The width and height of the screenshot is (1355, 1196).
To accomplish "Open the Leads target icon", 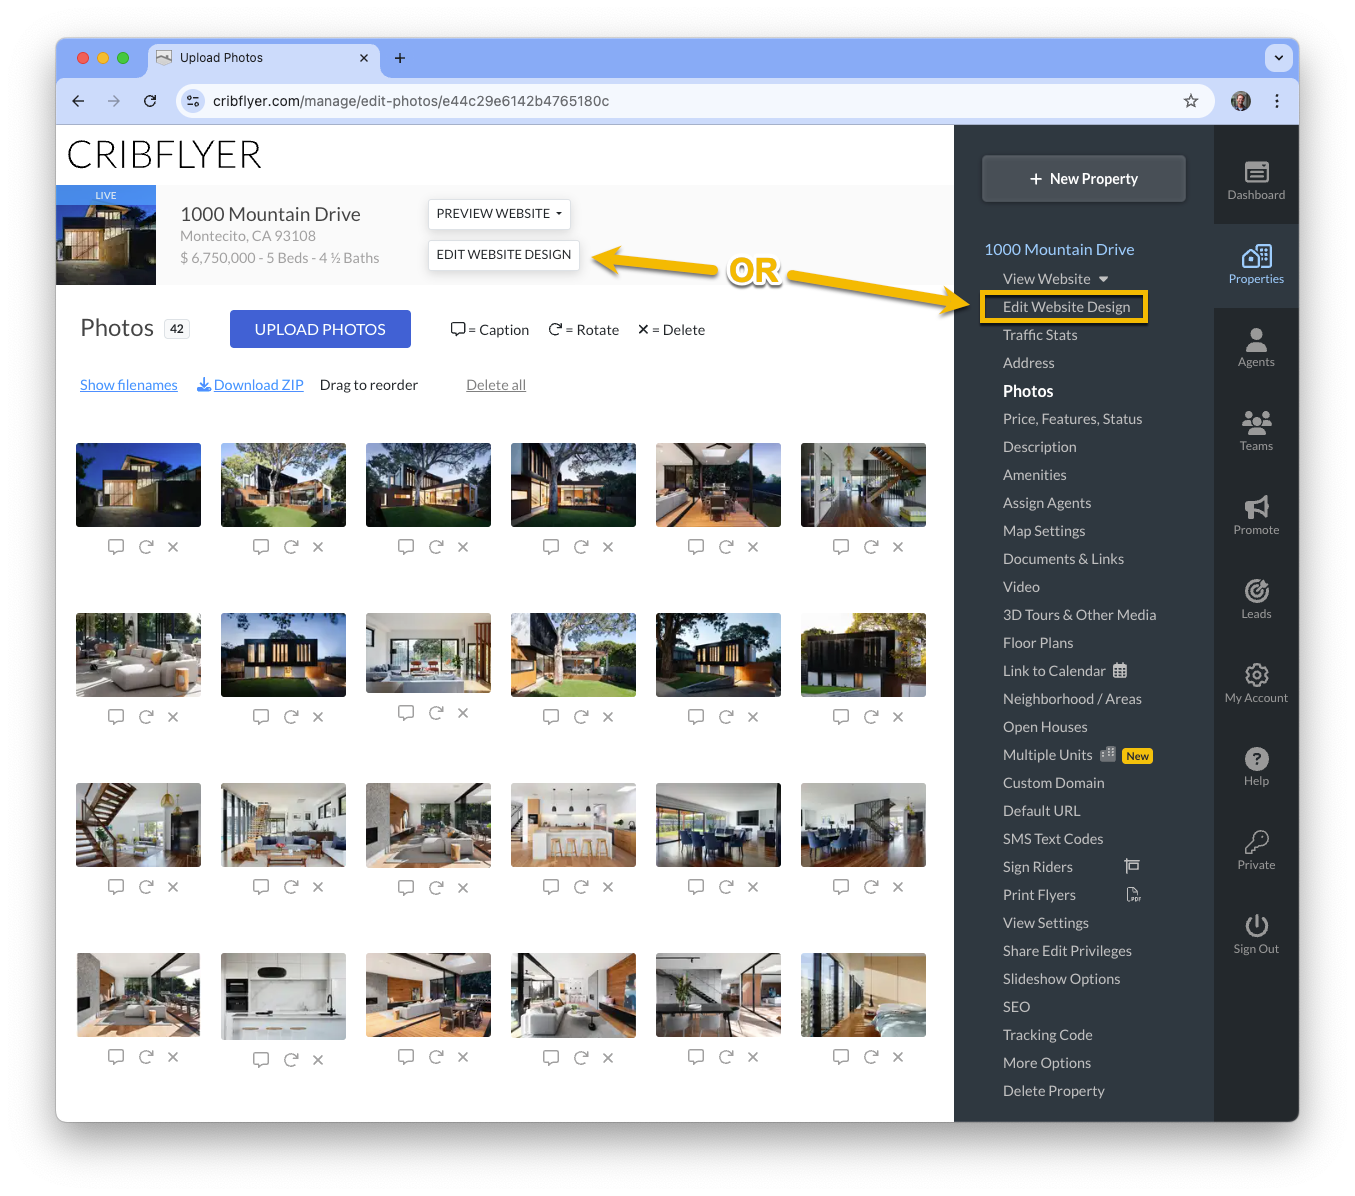I will (1256, 600).
